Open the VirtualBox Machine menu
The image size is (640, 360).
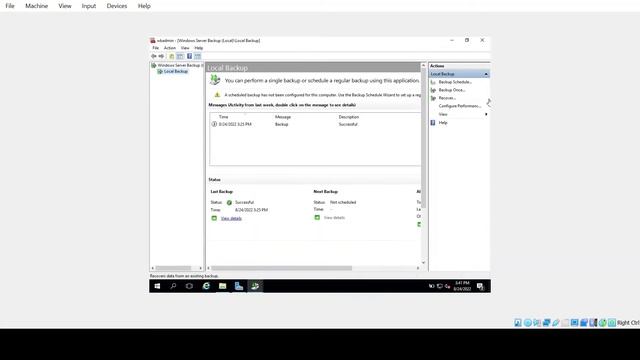pyautogui.click(x=36, y=6)
